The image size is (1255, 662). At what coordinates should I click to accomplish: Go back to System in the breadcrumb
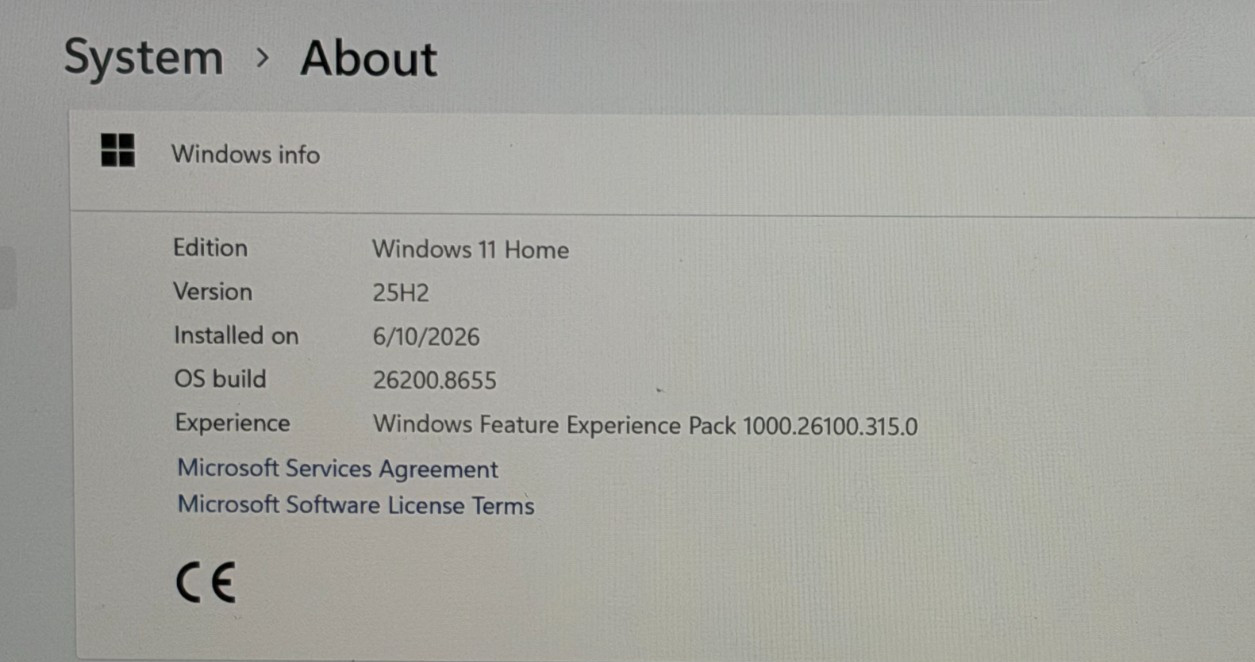click(144, 57)
